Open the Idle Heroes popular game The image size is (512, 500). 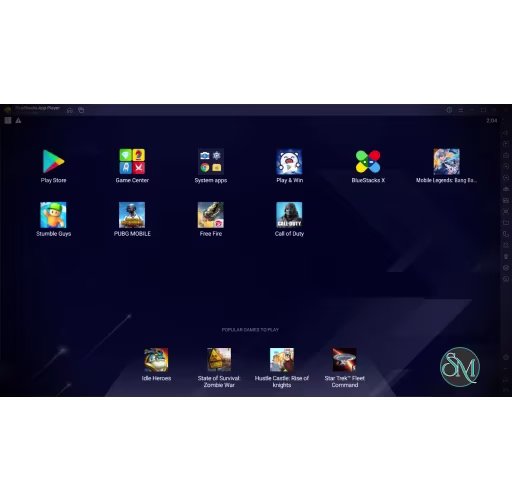tap(156, 360)
